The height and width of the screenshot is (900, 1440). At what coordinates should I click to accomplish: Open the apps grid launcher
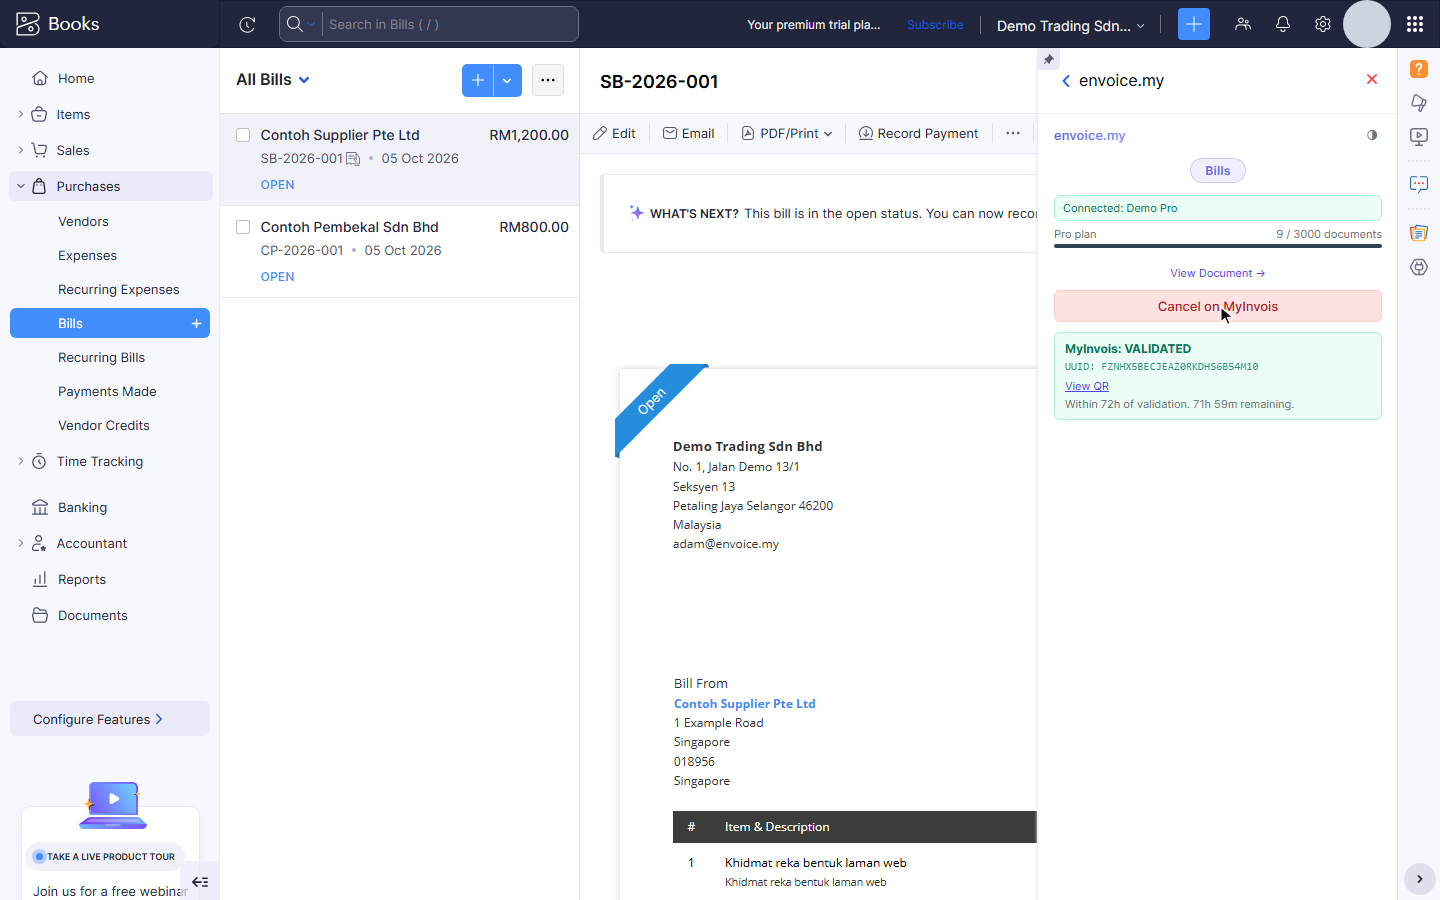[x=1414, y=24]
